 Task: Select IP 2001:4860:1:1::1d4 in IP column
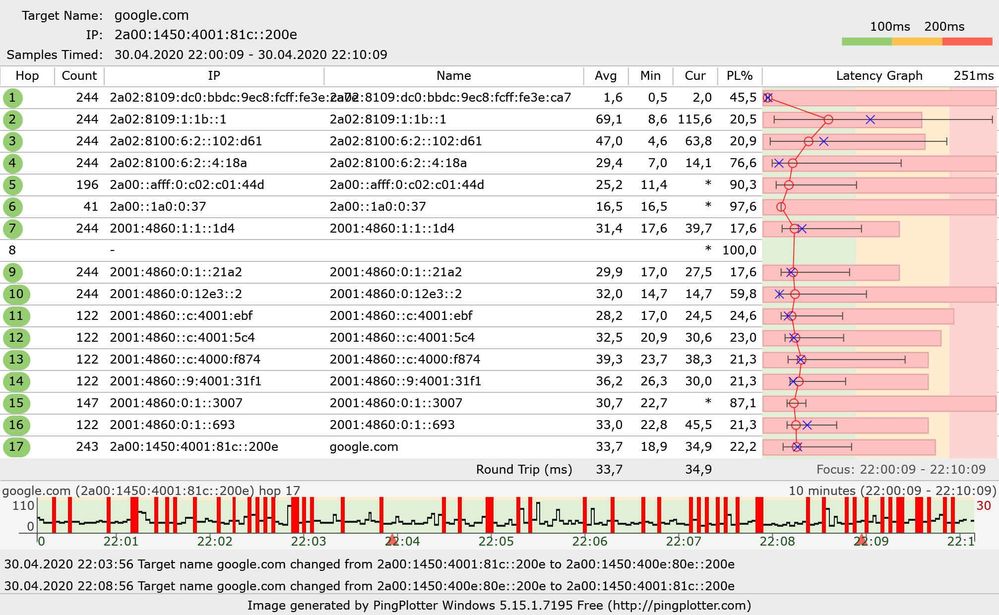pyautogui.click(x=172, y=229)
